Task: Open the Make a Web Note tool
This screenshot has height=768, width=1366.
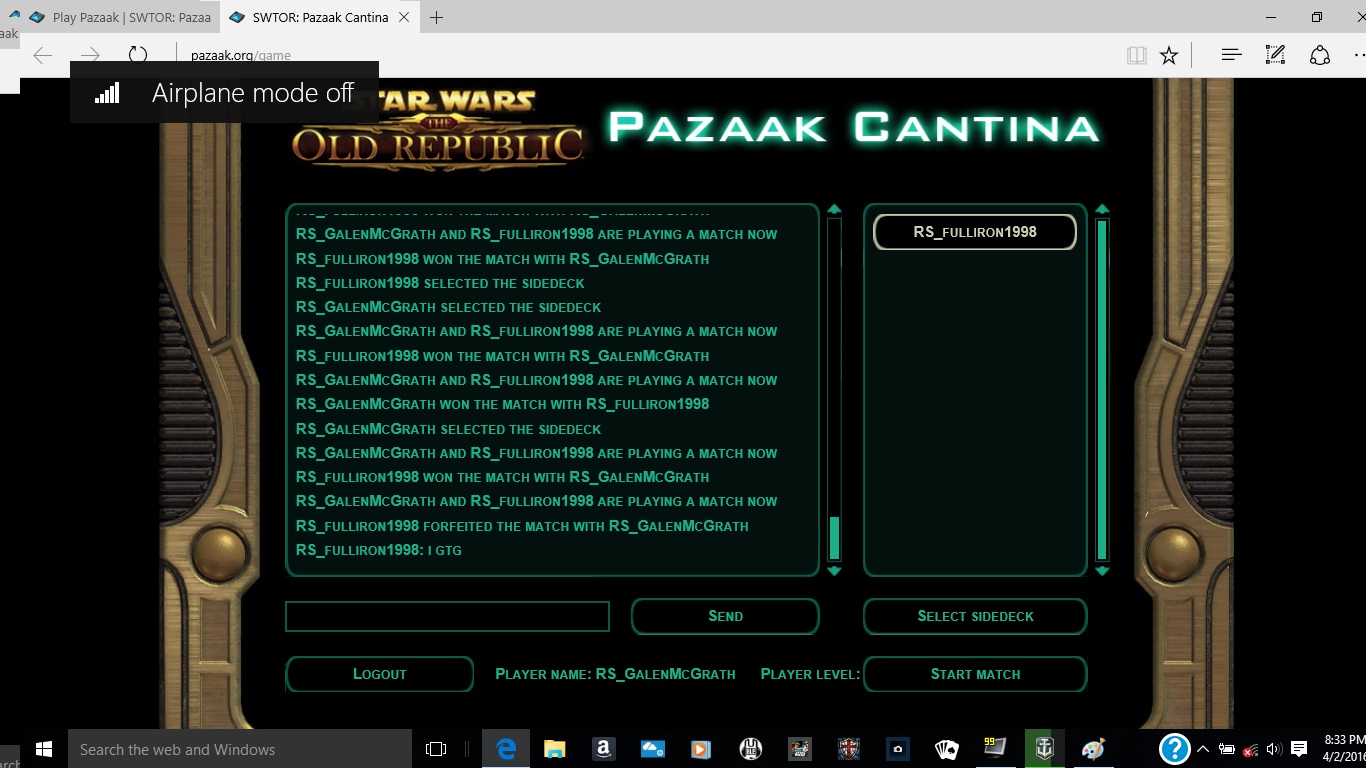Action: coord(1275,55)
